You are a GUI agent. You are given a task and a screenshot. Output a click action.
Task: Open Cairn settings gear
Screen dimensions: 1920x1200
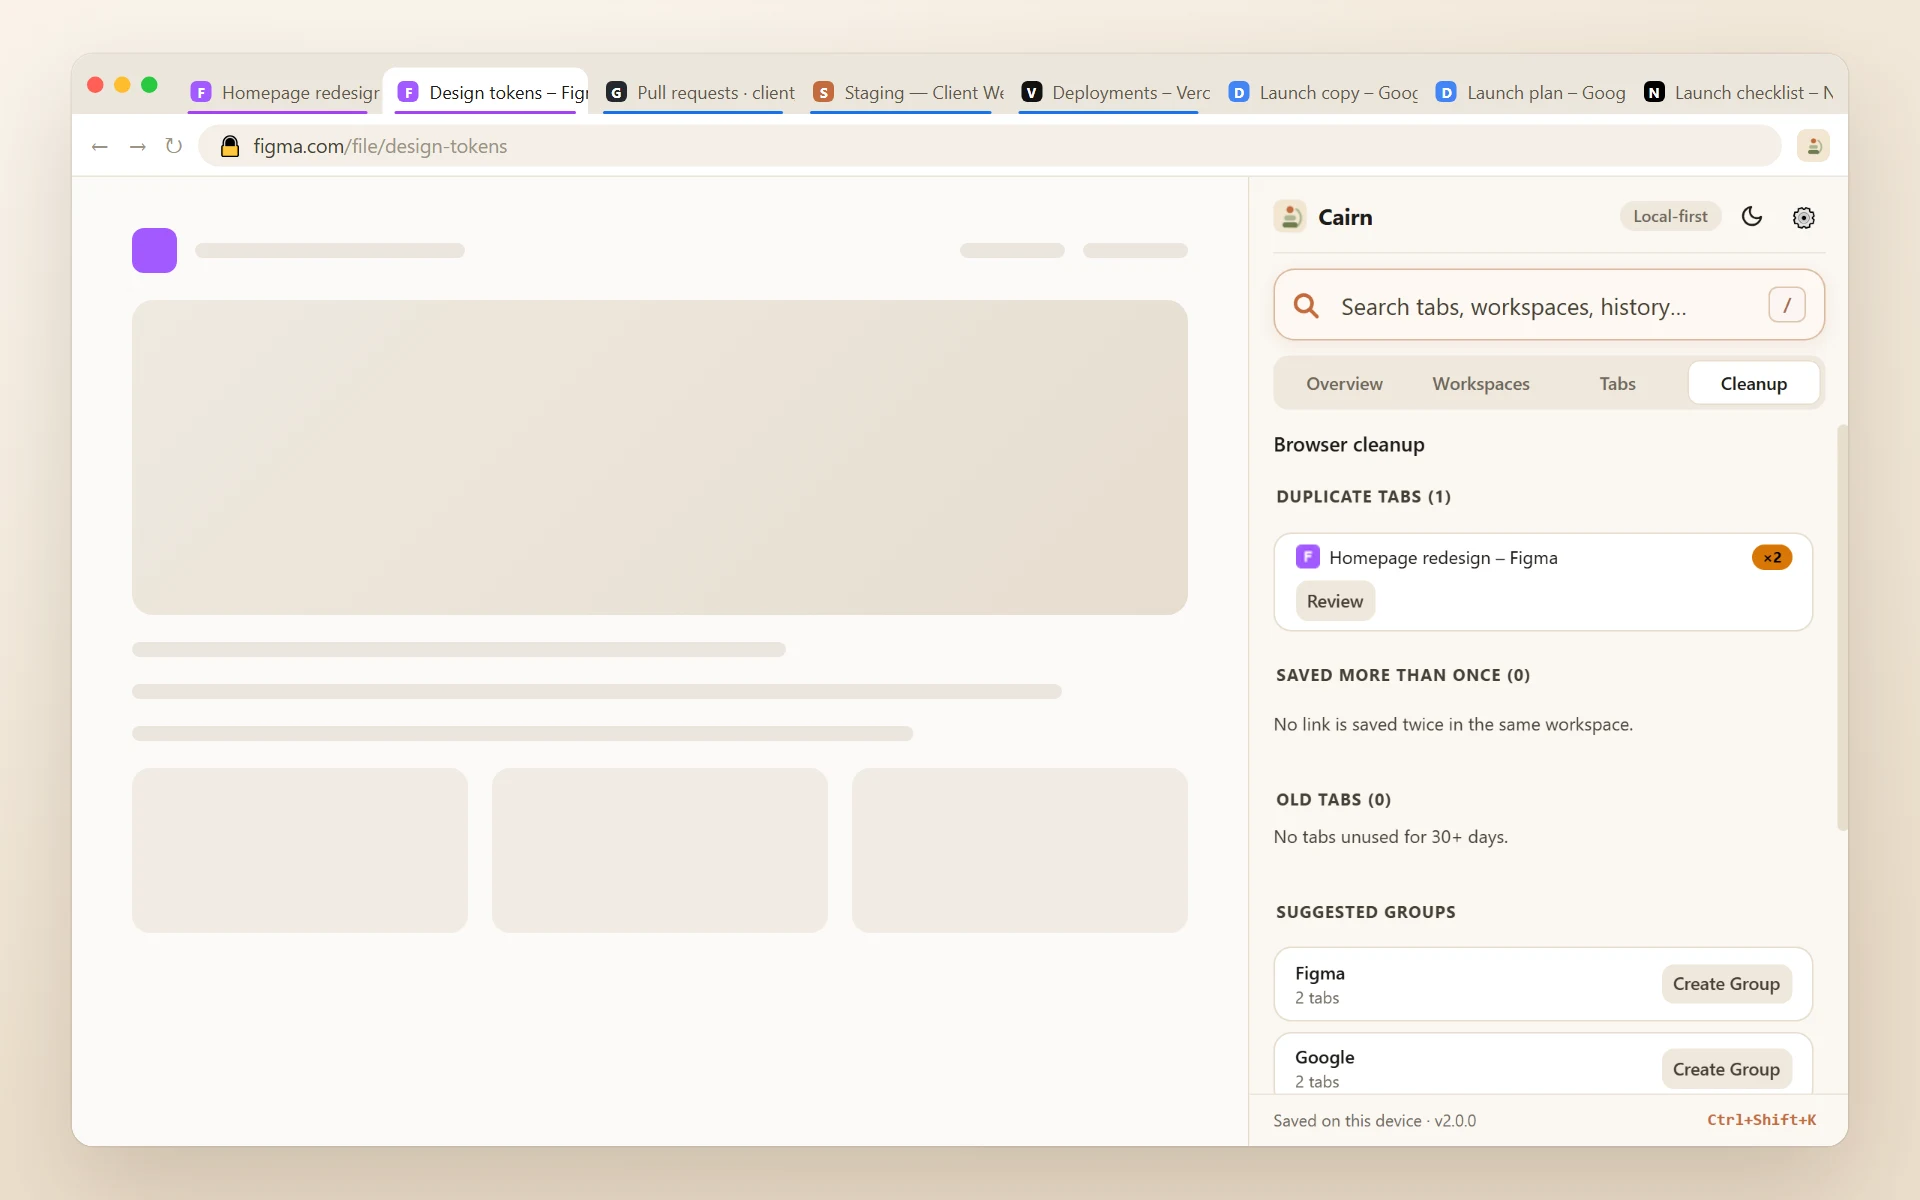1804,217
